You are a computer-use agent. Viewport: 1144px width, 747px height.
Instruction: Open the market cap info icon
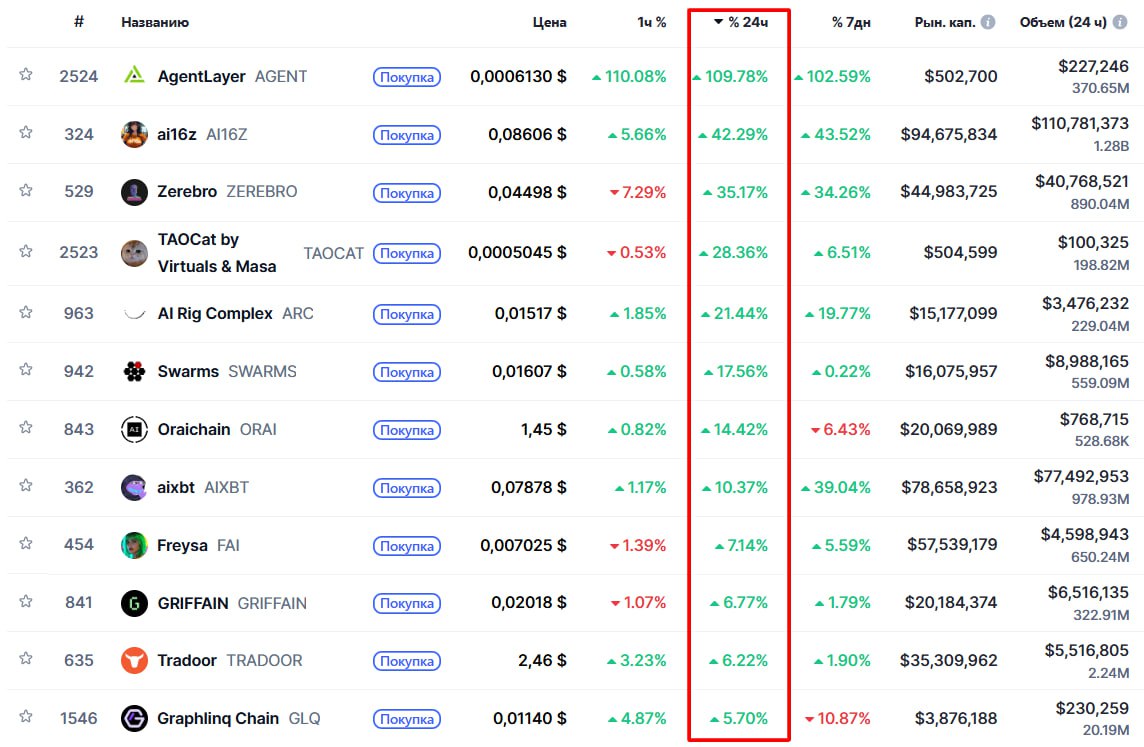pyautogui.click(x=988, y=22)
